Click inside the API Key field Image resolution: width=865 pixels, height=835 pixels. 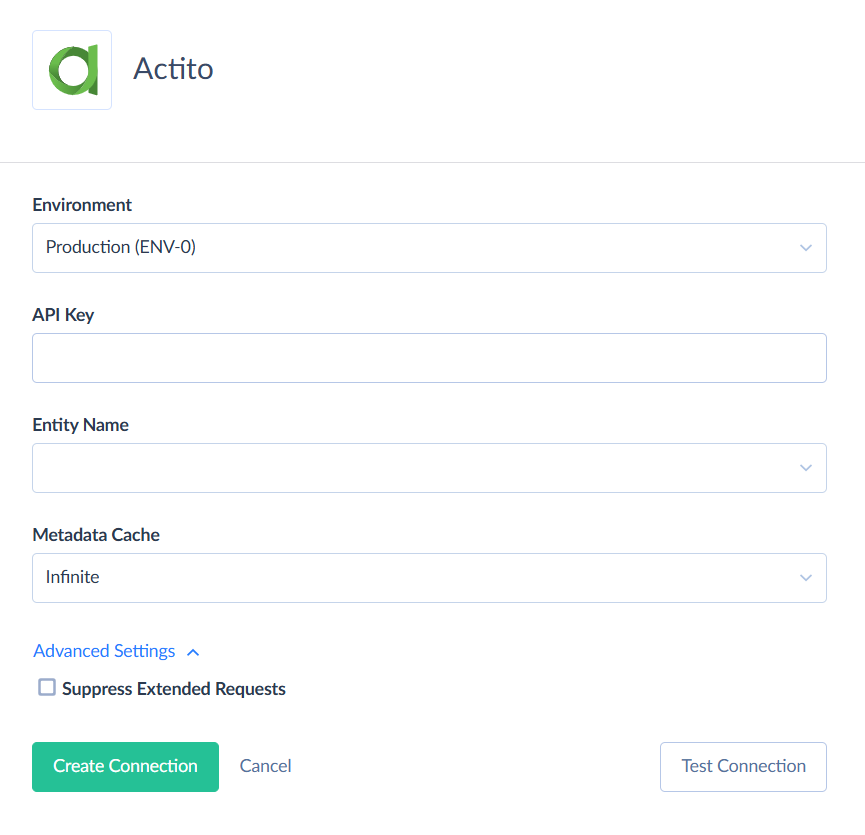pos(429,357)
